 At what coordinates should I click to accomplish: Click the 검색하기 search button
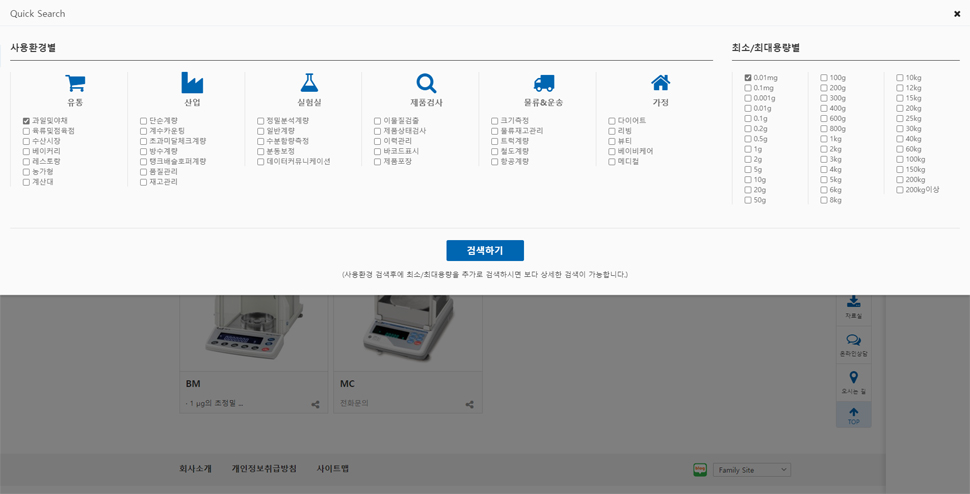485,251
